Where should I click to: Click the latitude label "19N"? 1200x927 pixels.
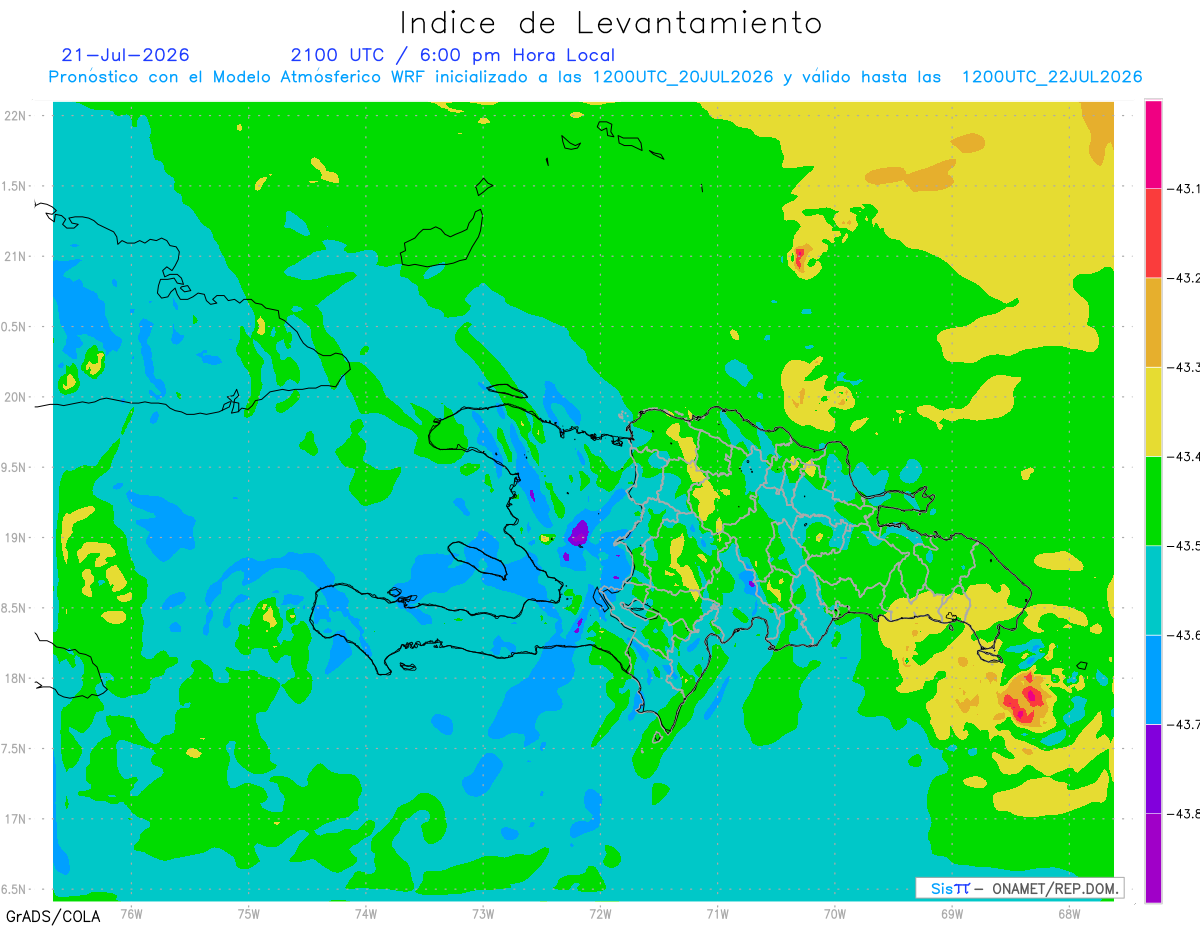[x=17, y=538]
